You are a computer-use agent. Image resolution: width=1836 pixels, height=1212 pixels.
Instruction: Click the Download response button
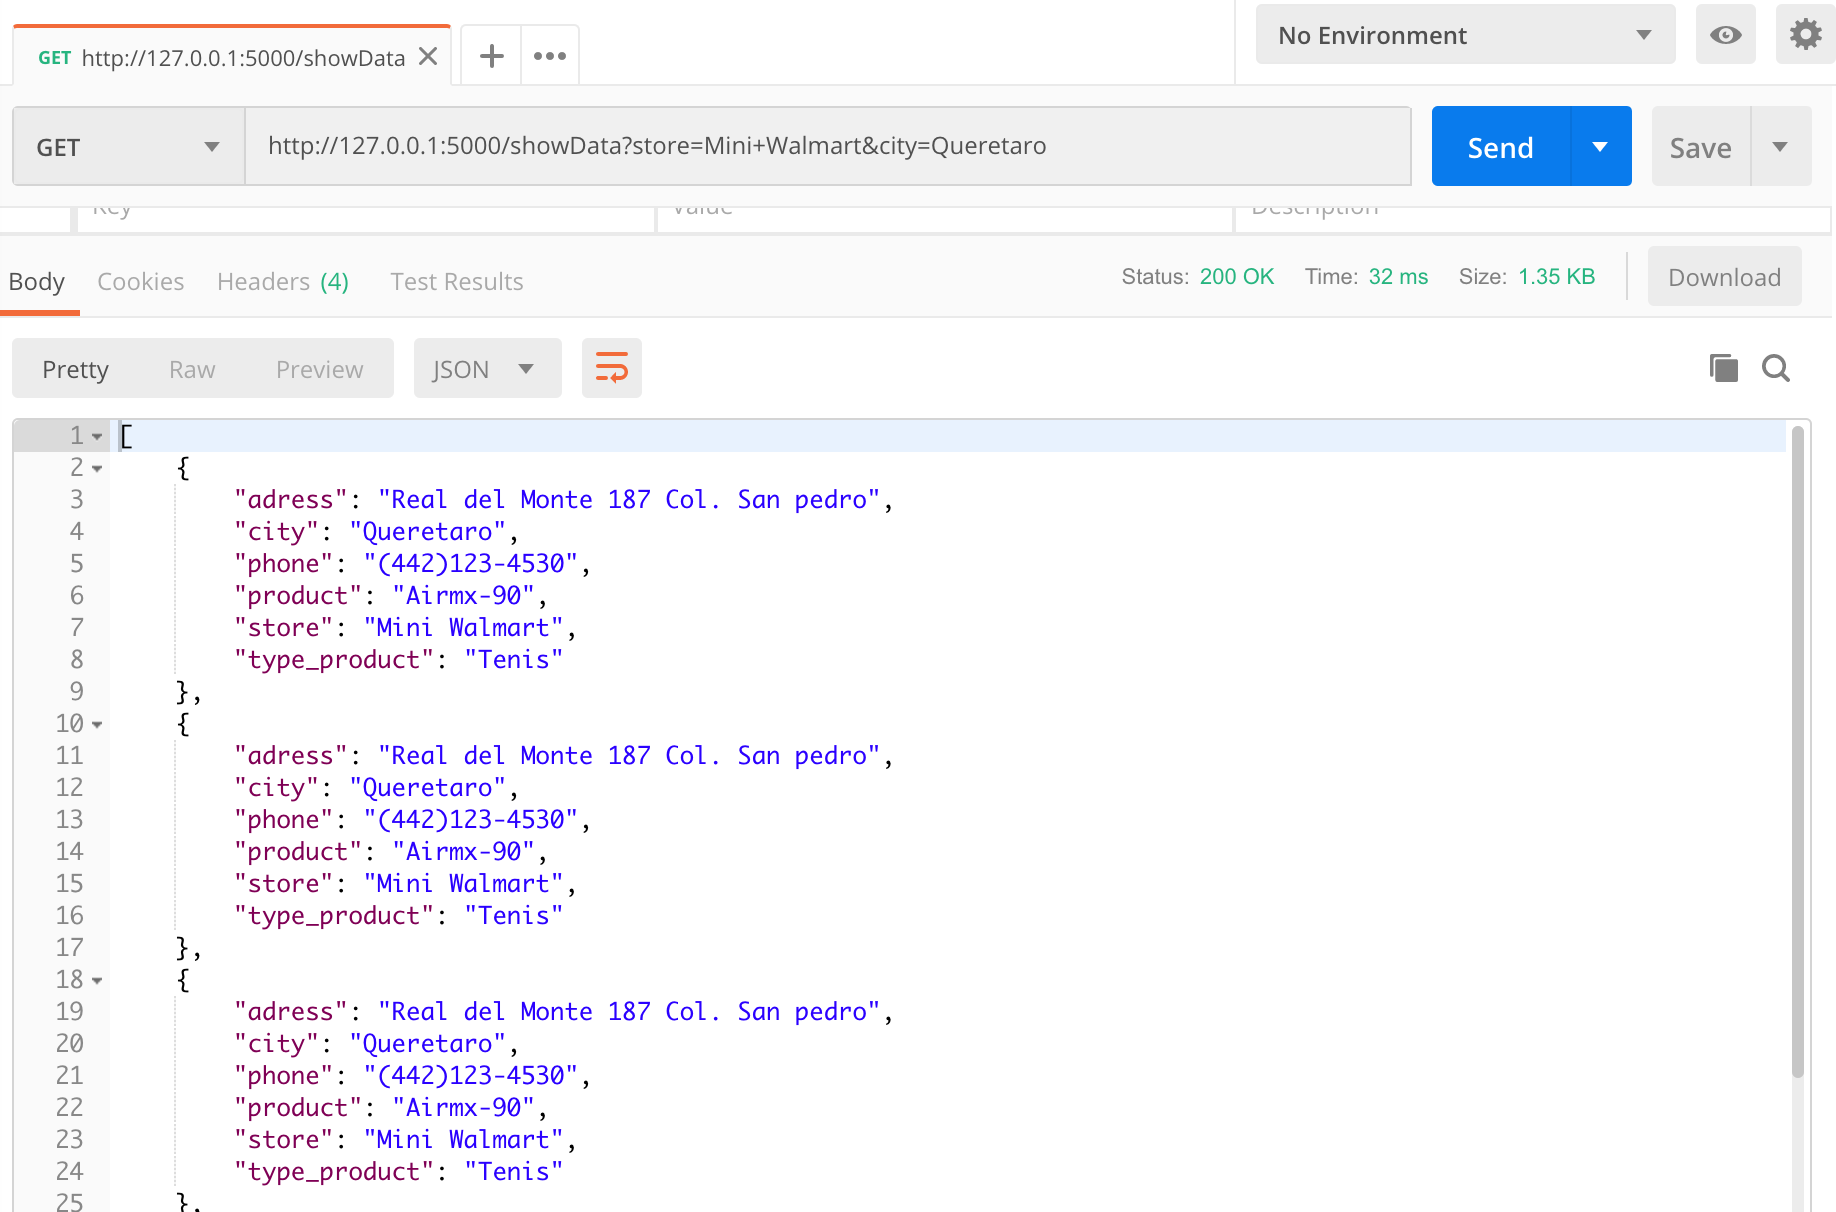[x=1724, y=277]
